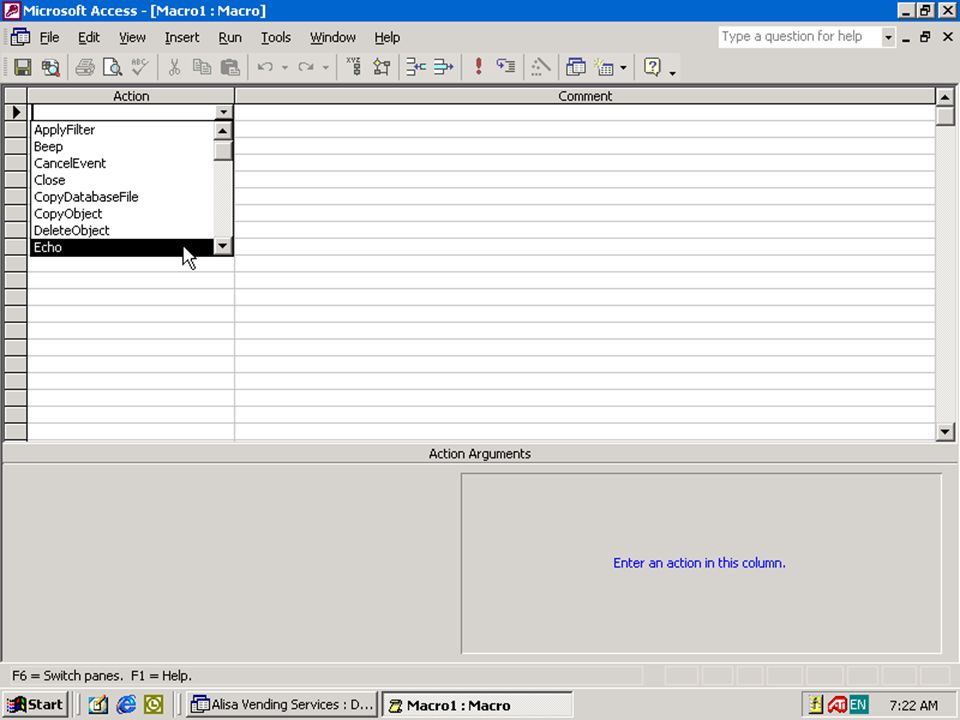Open the Insert menu
The width and height of the screenshot is (960, 720).
[182, 37]
